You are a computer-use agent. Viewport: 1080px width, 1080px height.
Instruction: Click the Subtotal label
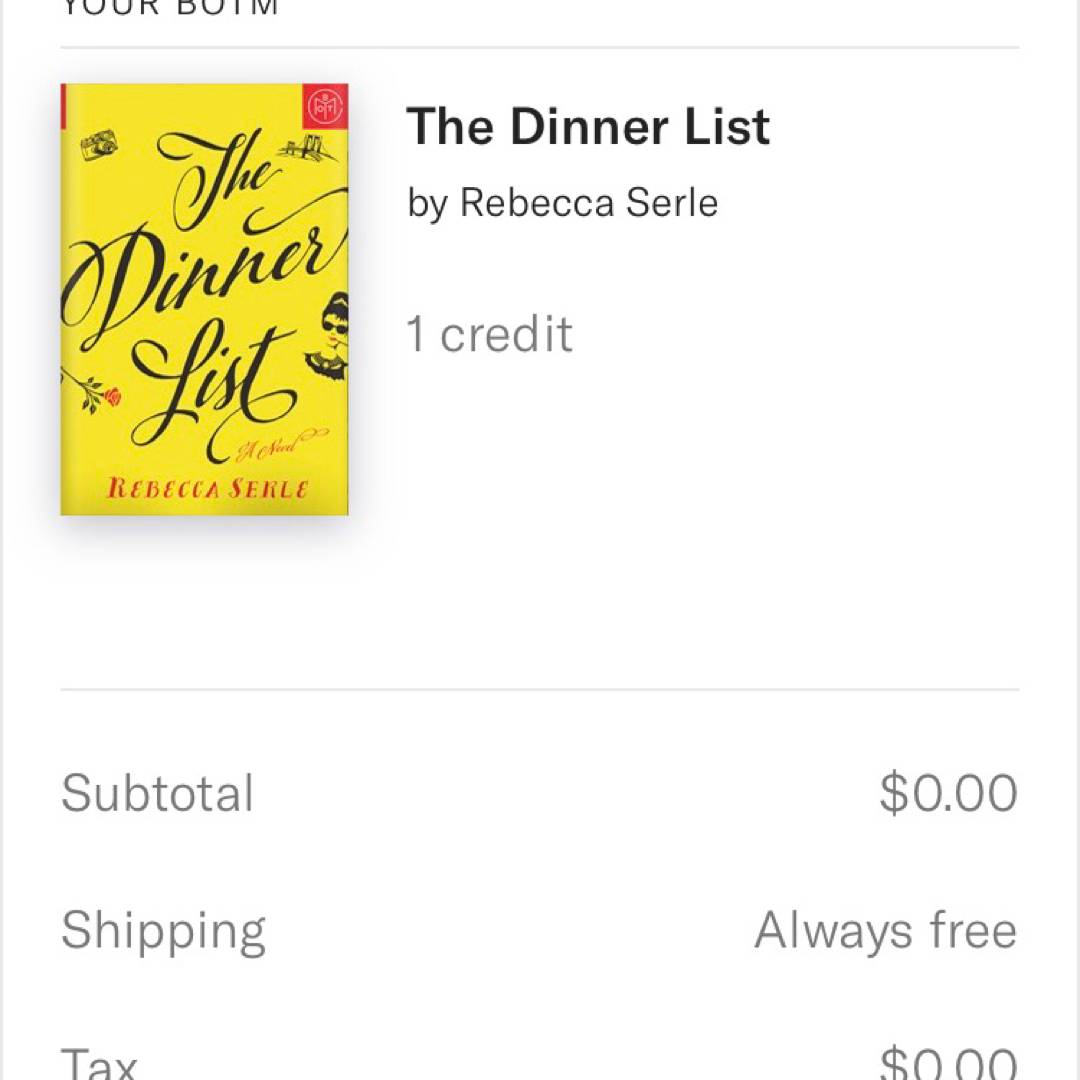[157, 793]
